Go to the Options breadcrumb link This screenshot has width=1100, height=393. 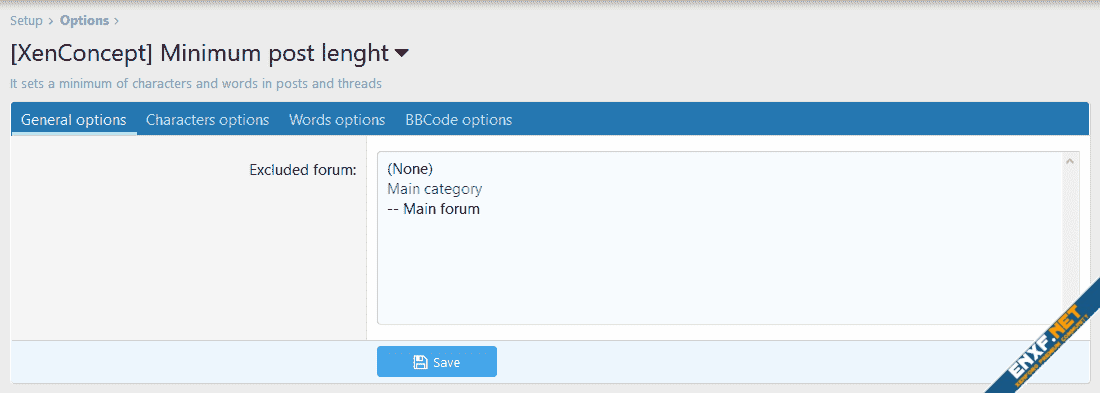pos(84,20)
